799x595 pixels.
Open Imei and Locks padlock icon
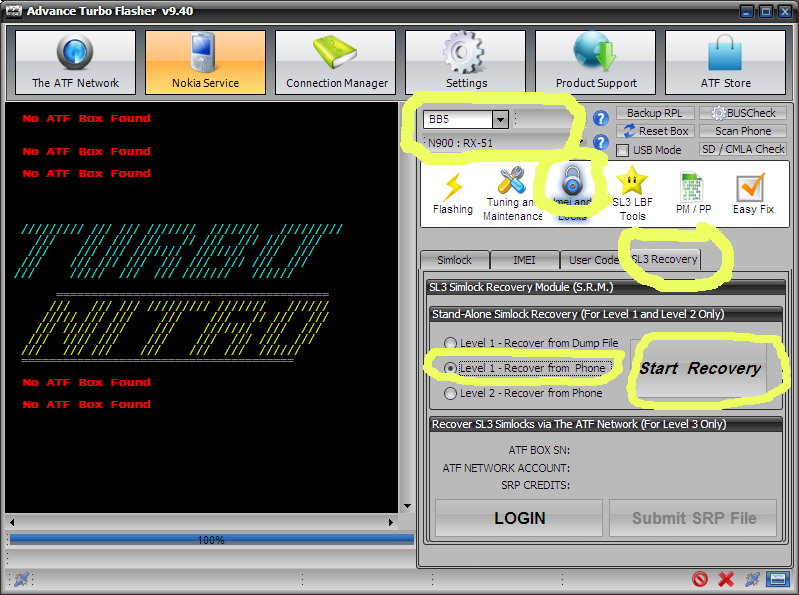click(572, 194)
